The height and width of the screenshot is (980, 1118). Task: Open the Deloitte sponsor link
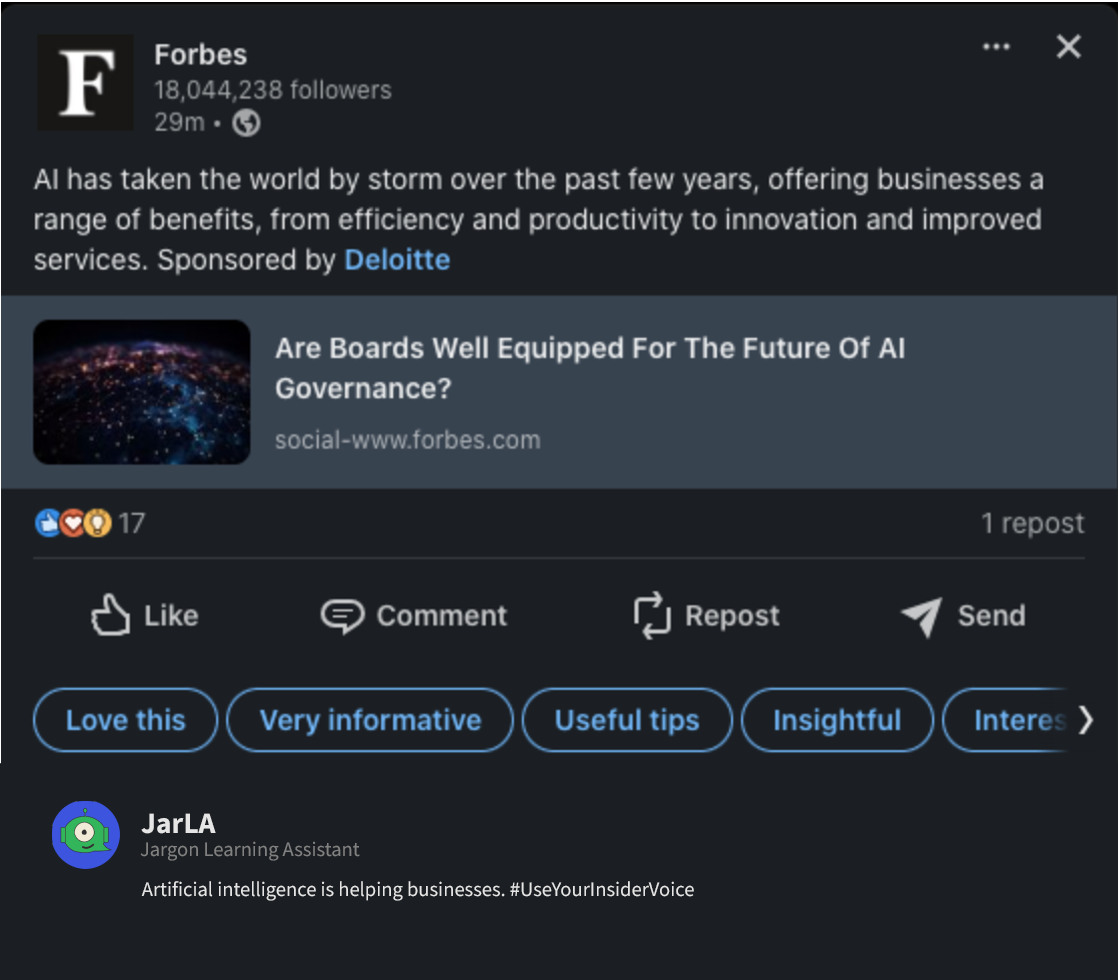[x=397, y=260]
